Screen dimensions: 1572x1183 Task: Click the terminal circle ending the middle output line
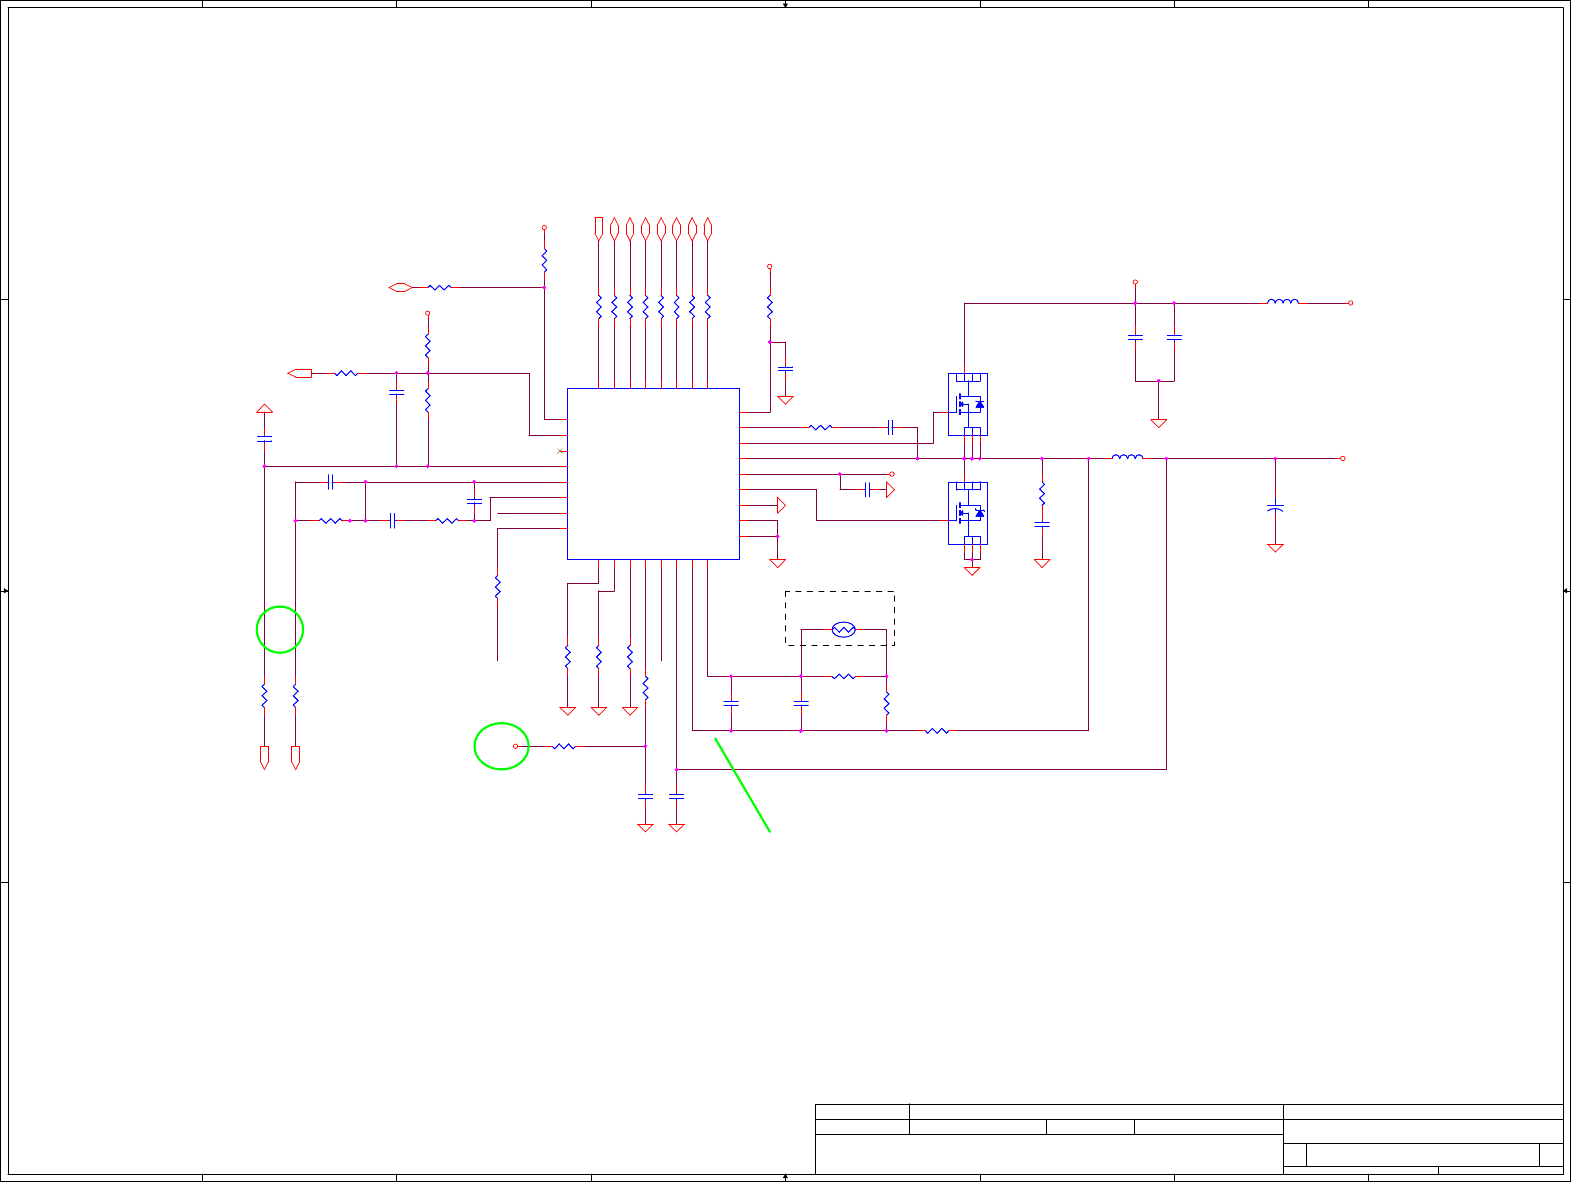[x=1343, y=458]
